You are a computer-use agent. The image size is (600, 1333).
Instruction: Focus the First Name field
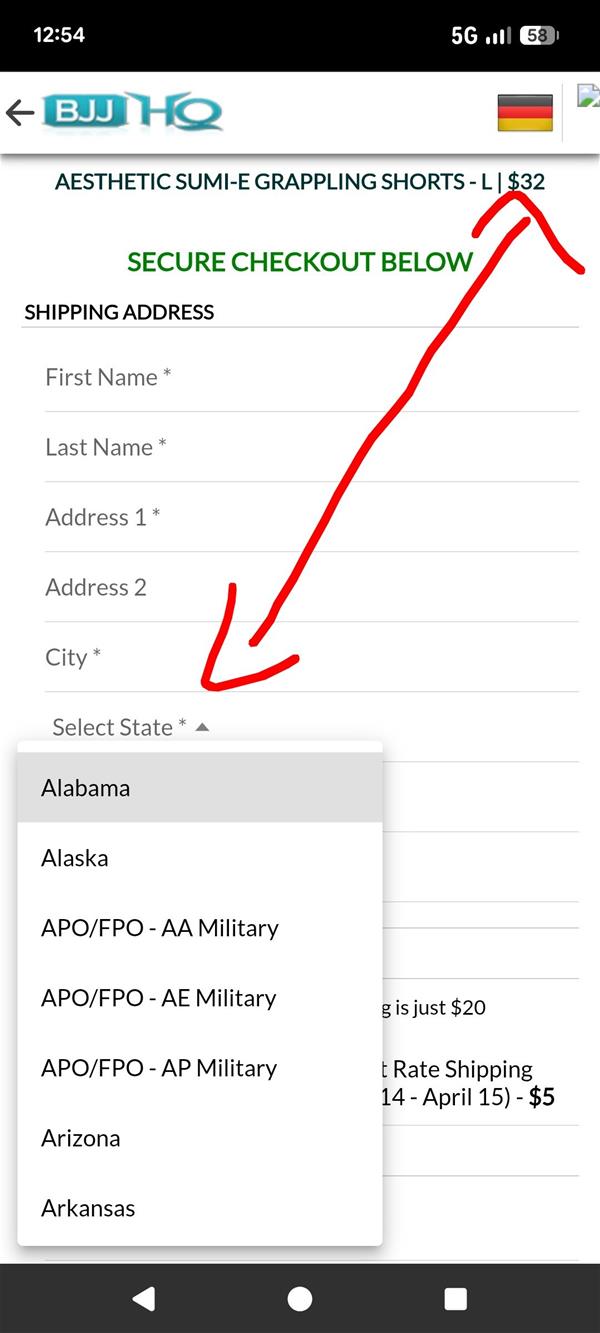(x=310, y=377)
